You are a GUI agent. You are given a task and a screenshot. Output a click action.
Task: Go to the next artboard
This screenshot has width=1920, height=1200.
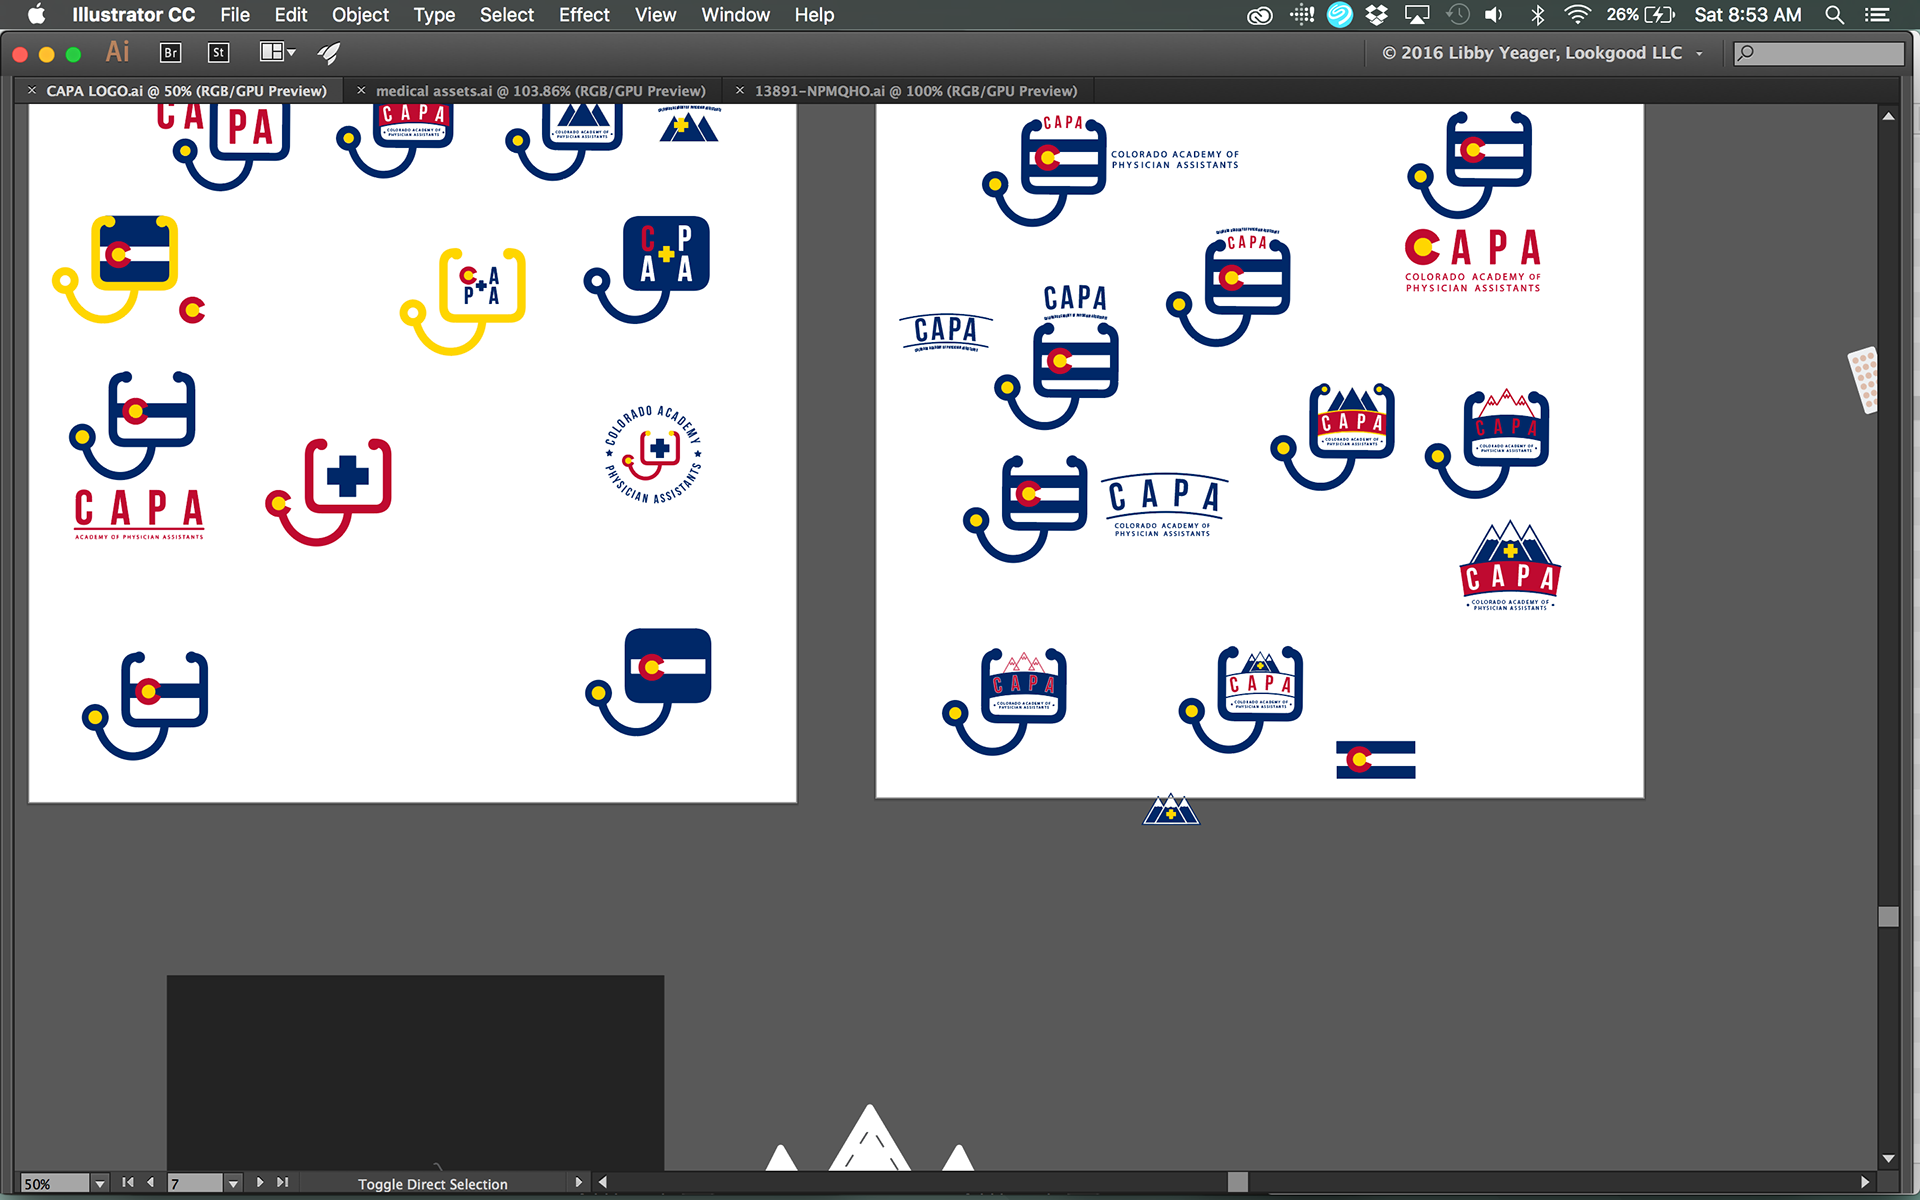point(260,1182)
